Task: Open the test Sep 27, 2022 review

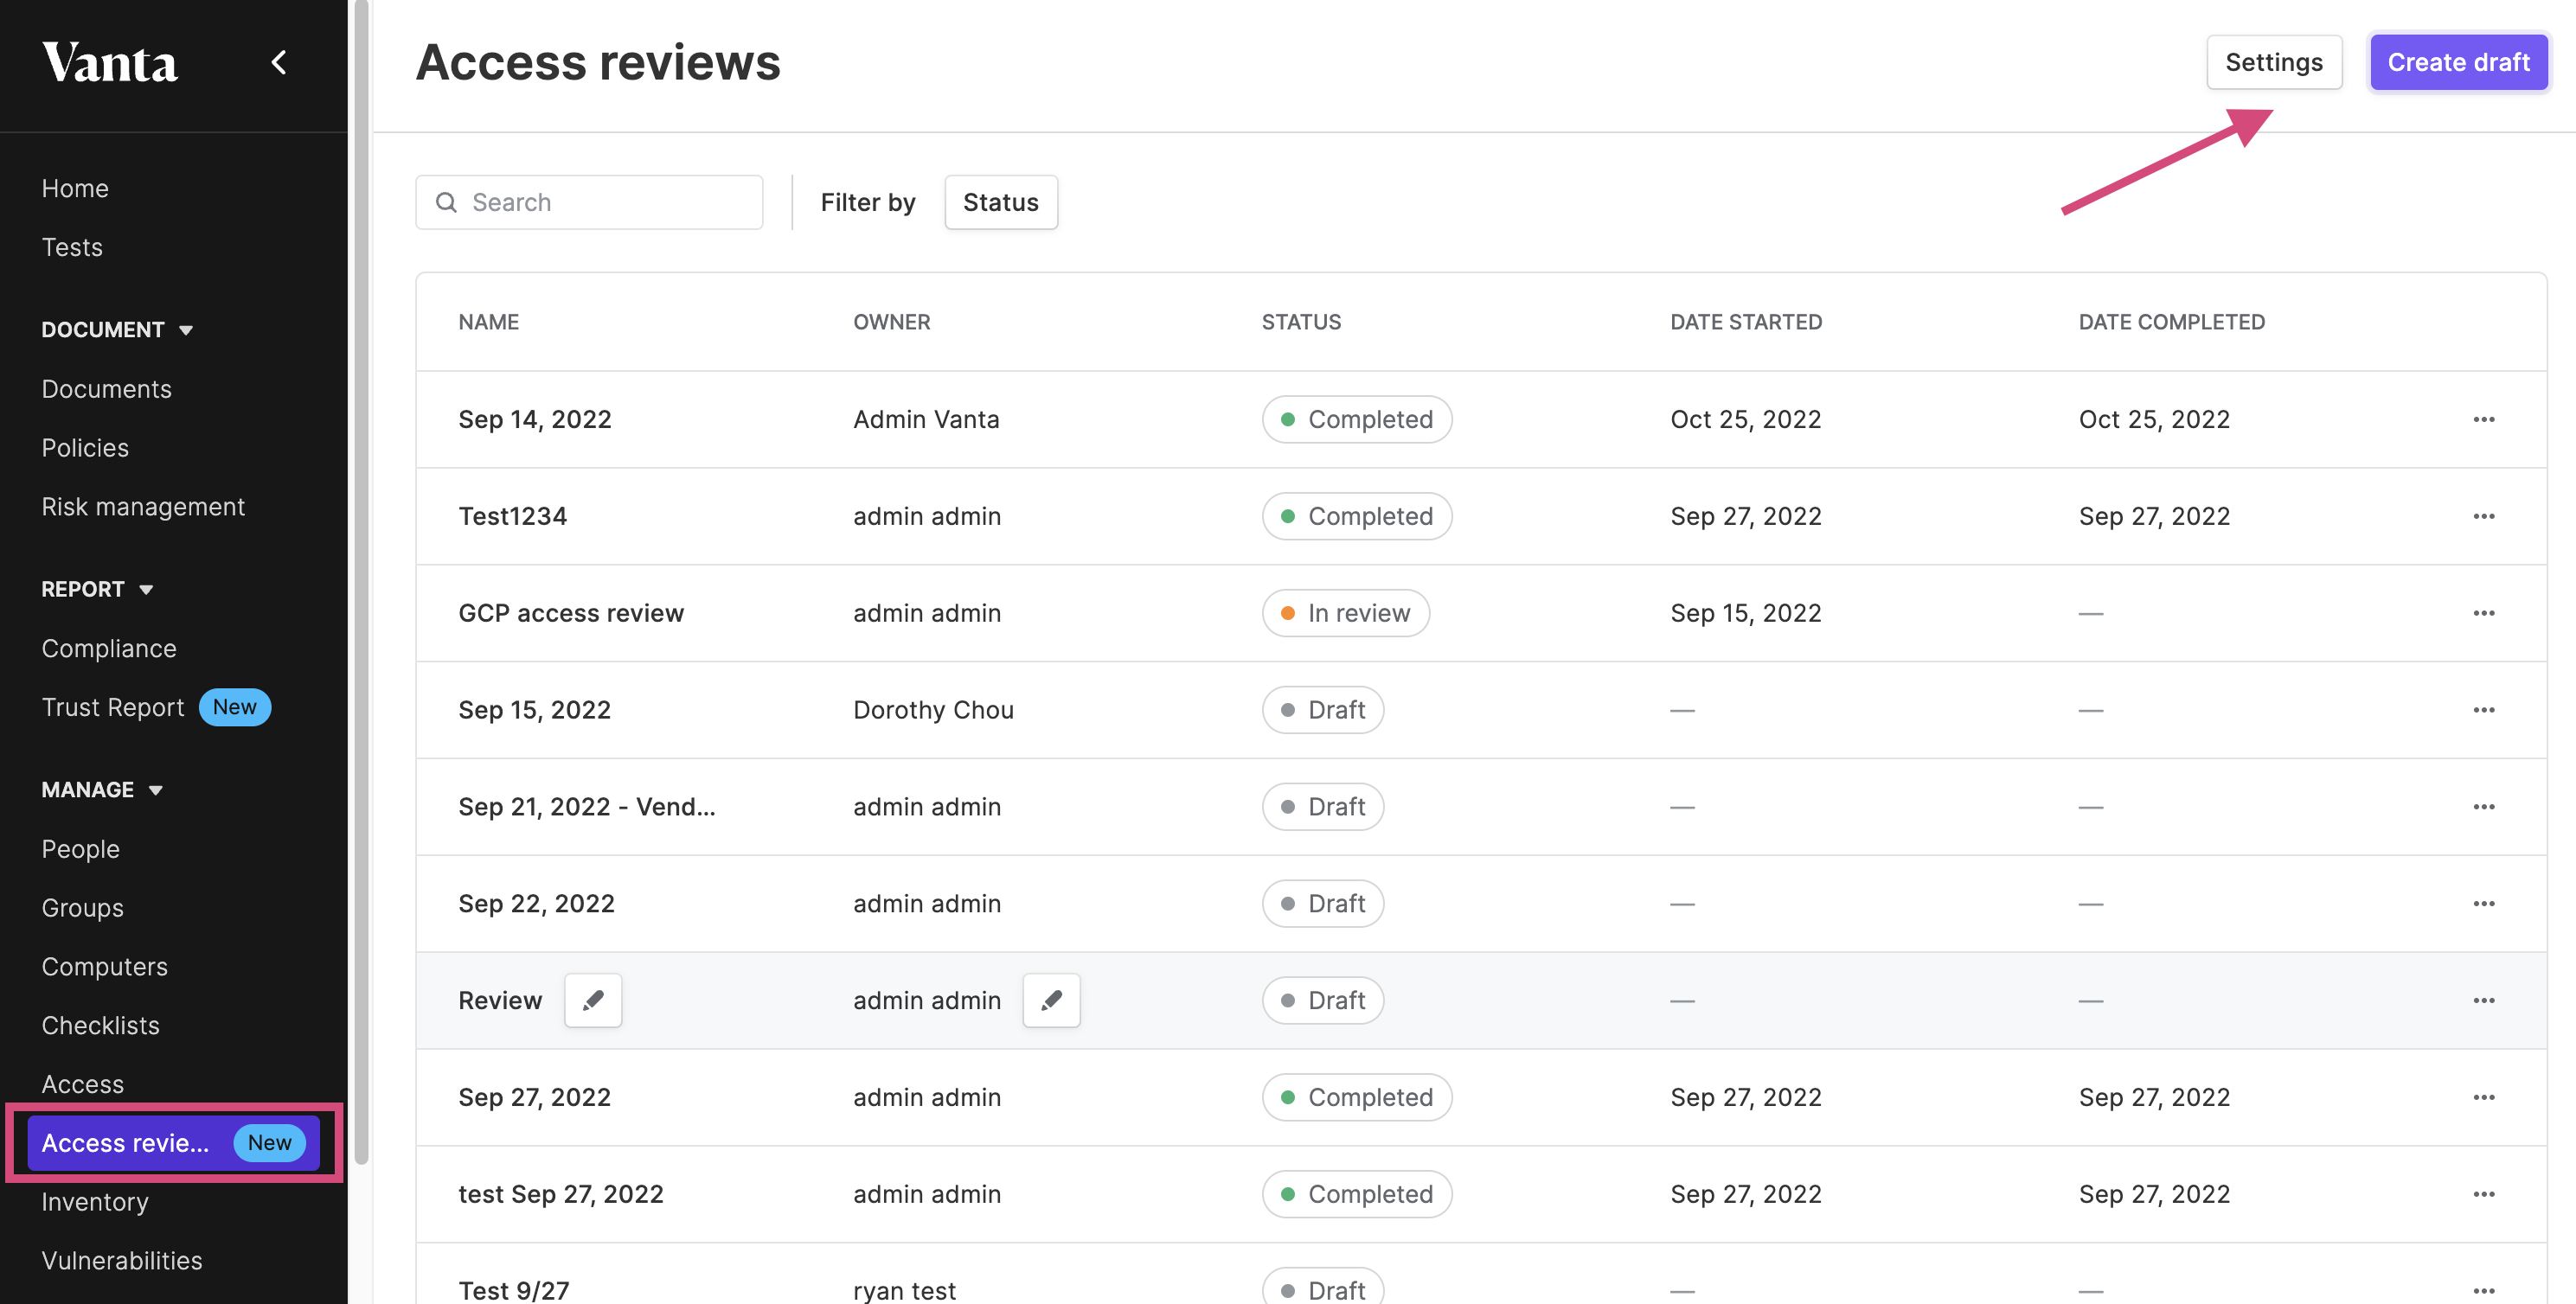Action: click(561, 1194)
